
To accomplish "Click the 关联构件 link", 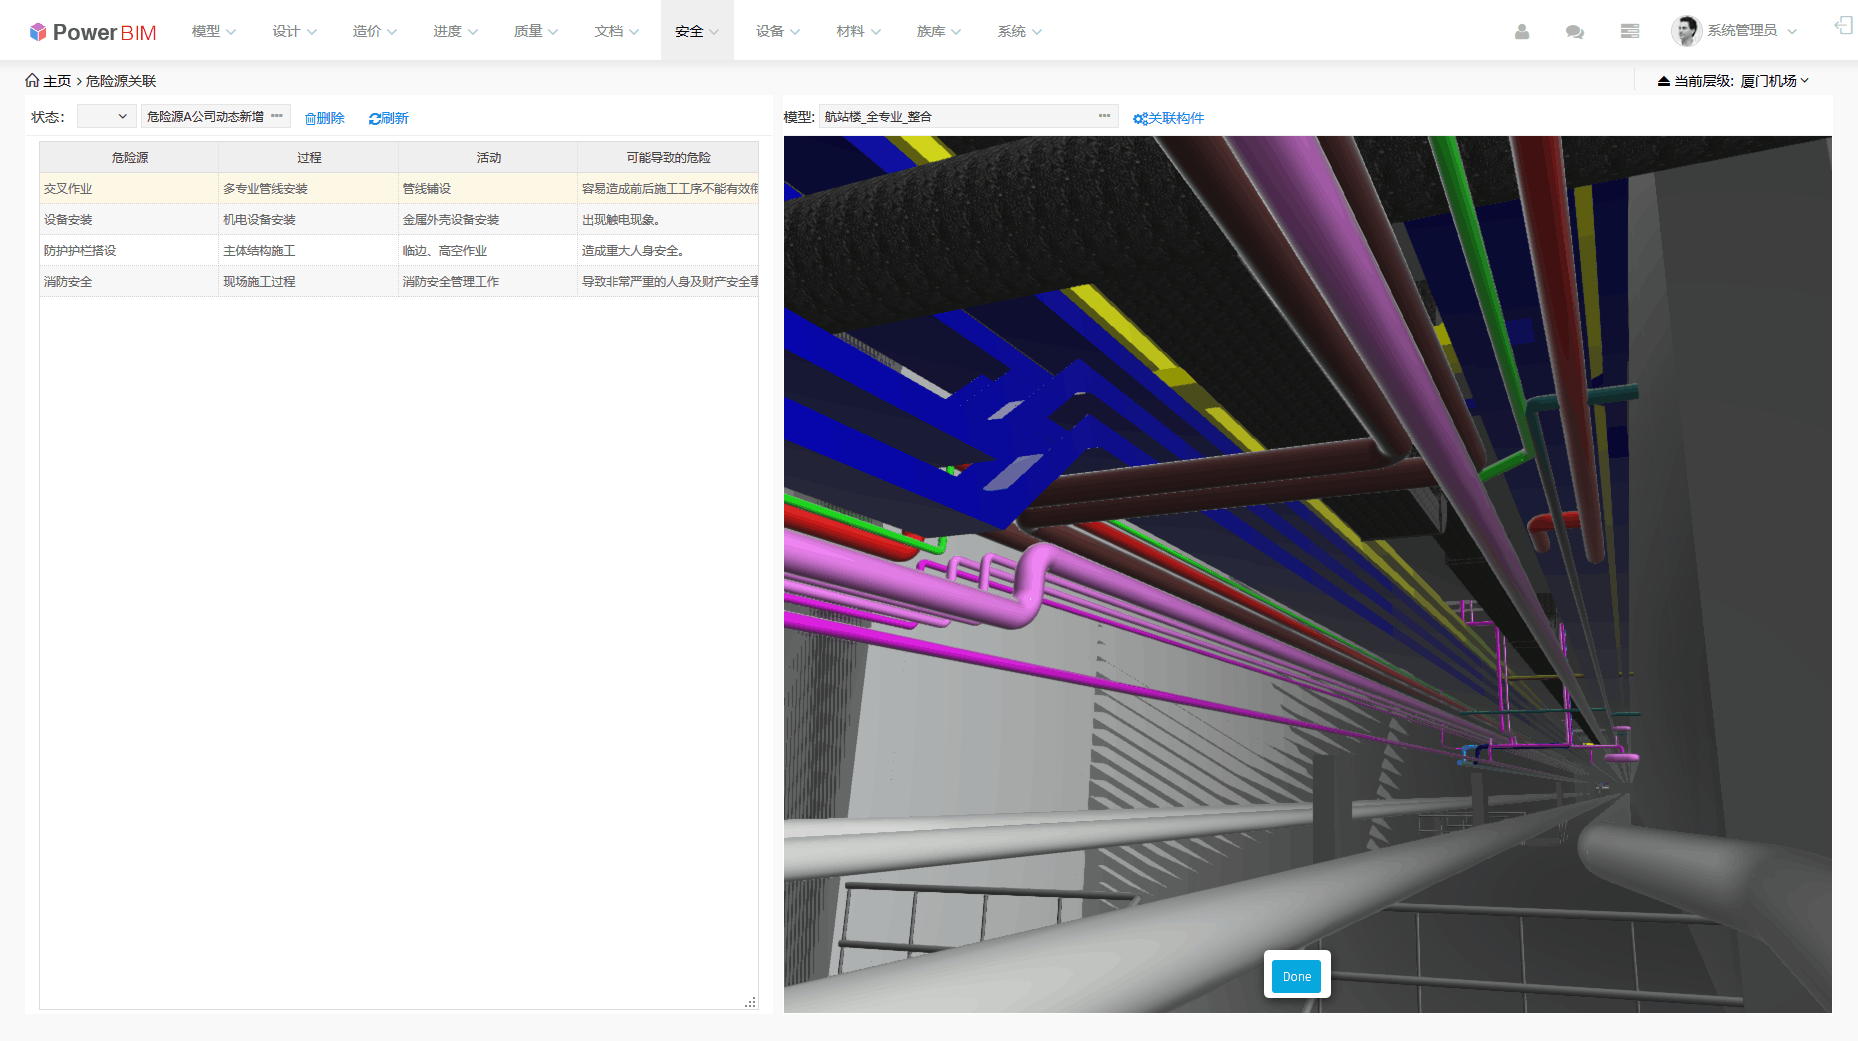I will click(x=1168, y=118).
